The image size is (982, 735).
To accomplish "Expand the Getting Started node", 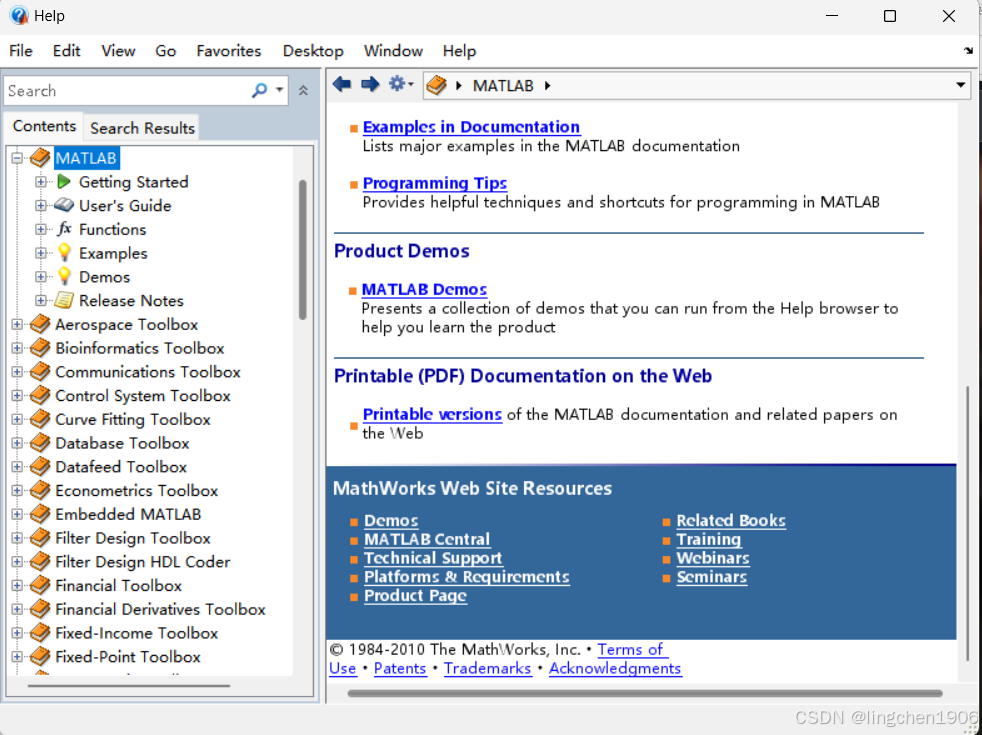I will point(41,182).
